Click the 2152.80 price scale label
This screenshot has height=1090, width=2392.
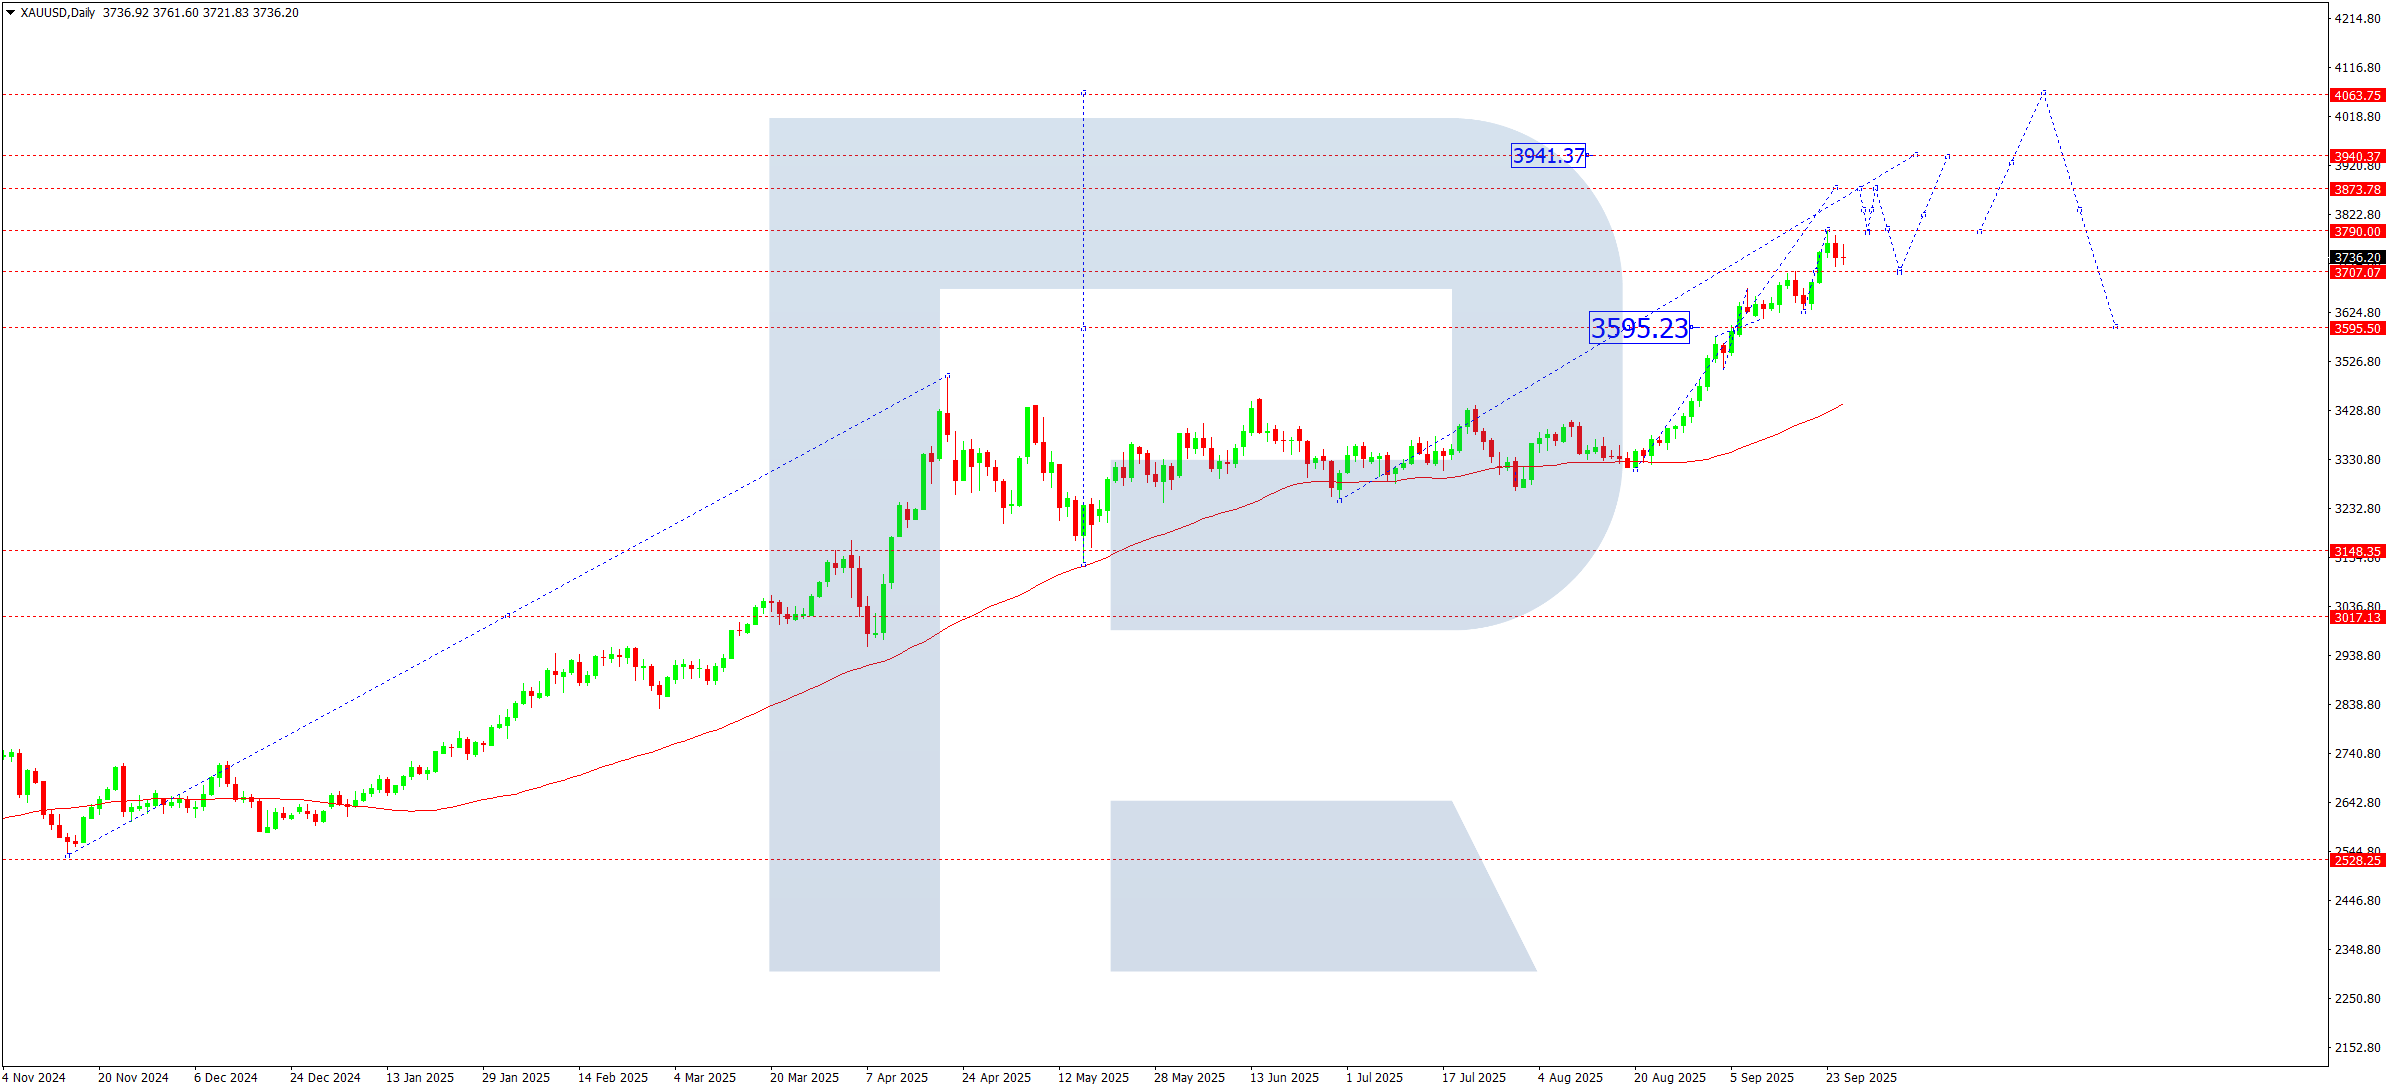point(2357,1047)
